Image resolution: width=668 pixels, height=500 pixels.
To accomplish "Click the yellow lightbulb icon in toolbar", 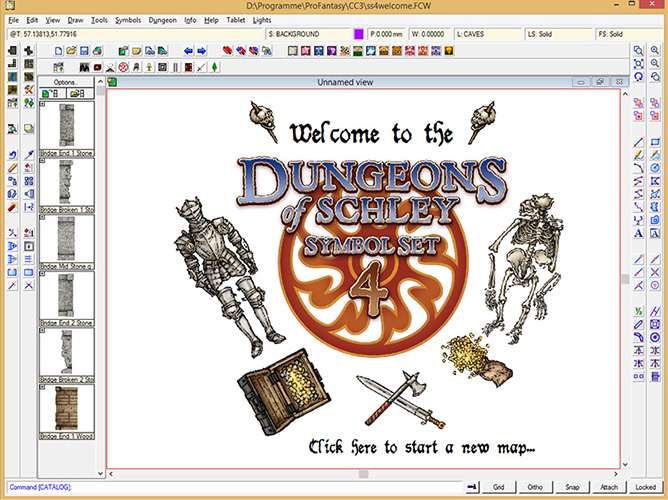I will 449,51.
